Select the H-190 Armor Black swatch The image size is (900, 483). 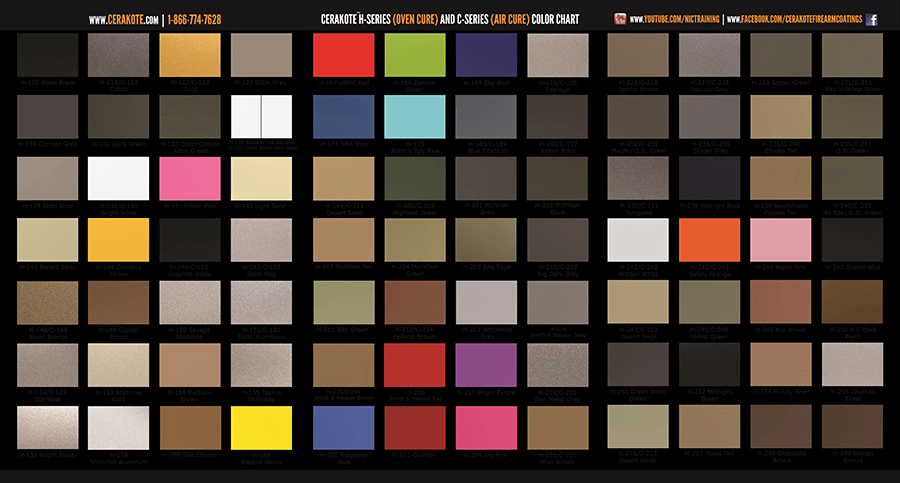(558, 117)
